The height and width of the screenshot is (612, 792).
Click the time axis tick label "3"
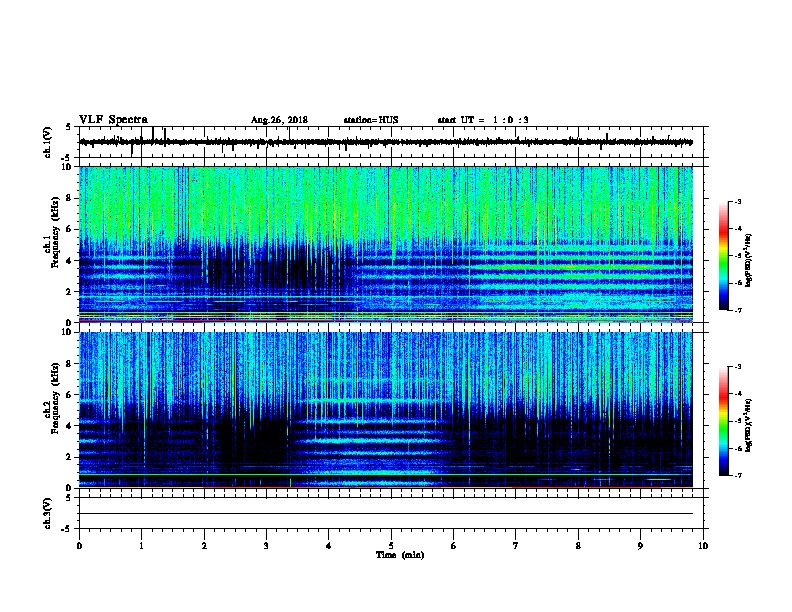[x=266, y=546]
